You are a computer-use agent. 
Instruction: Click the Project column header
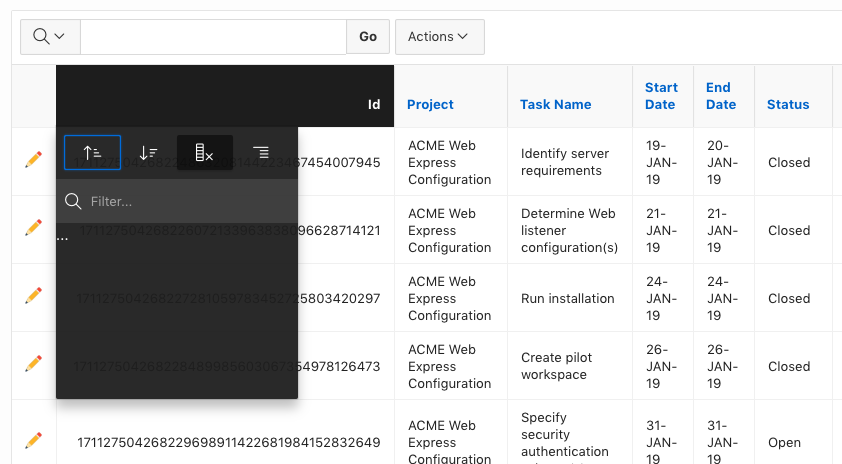click(x=430, y=104)
